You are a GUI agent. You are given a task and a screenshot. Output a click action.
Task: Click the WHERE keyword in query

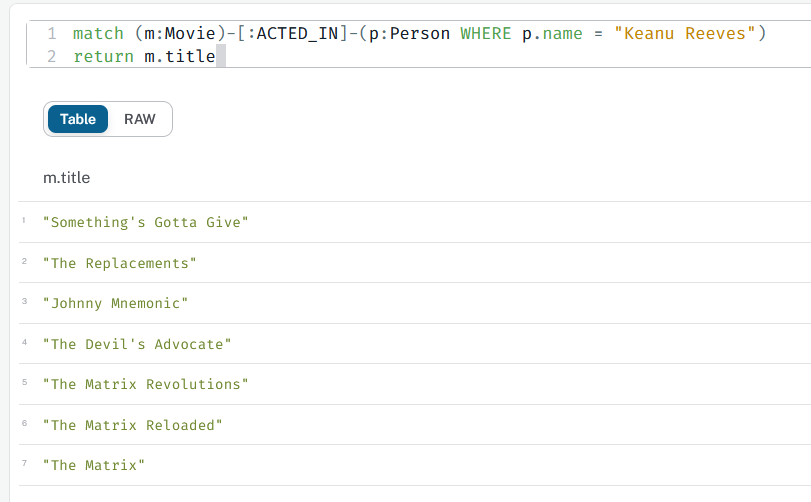click(486, 34)
